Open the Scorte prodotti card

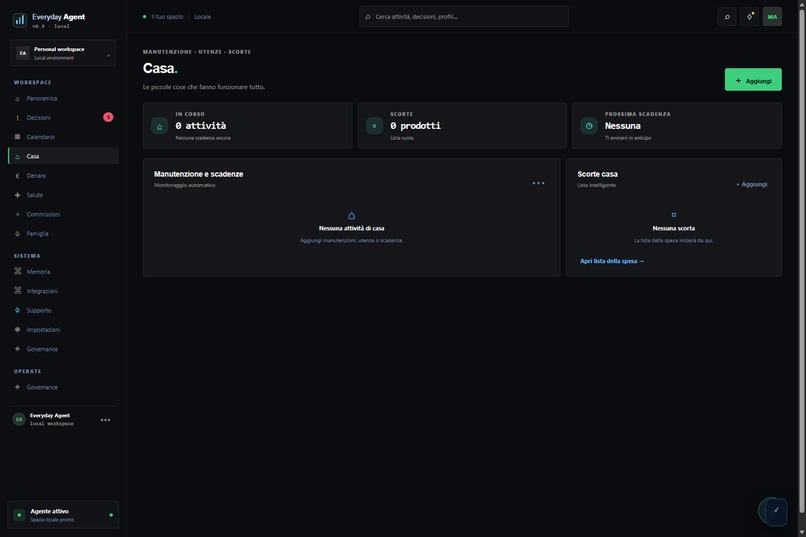(462, 126)
